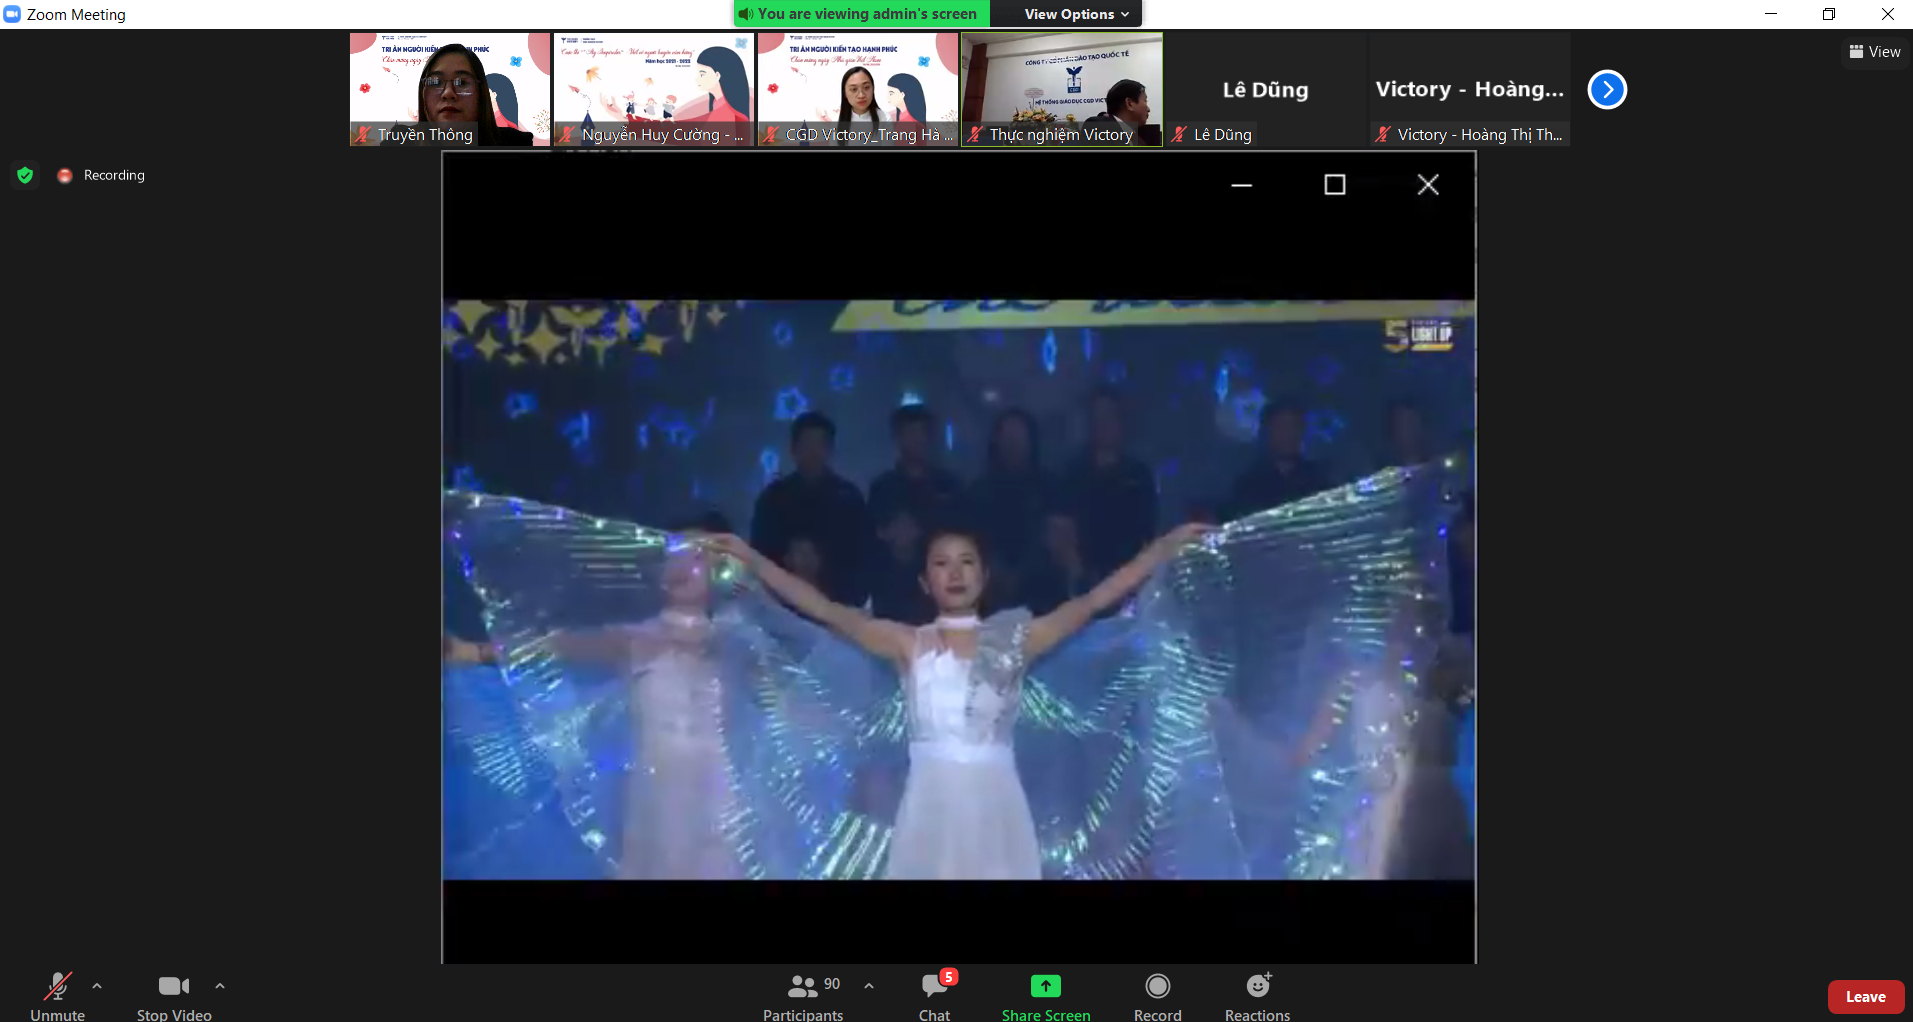Open the video settings chevron next to Stop Video

[x=219, y=985]
